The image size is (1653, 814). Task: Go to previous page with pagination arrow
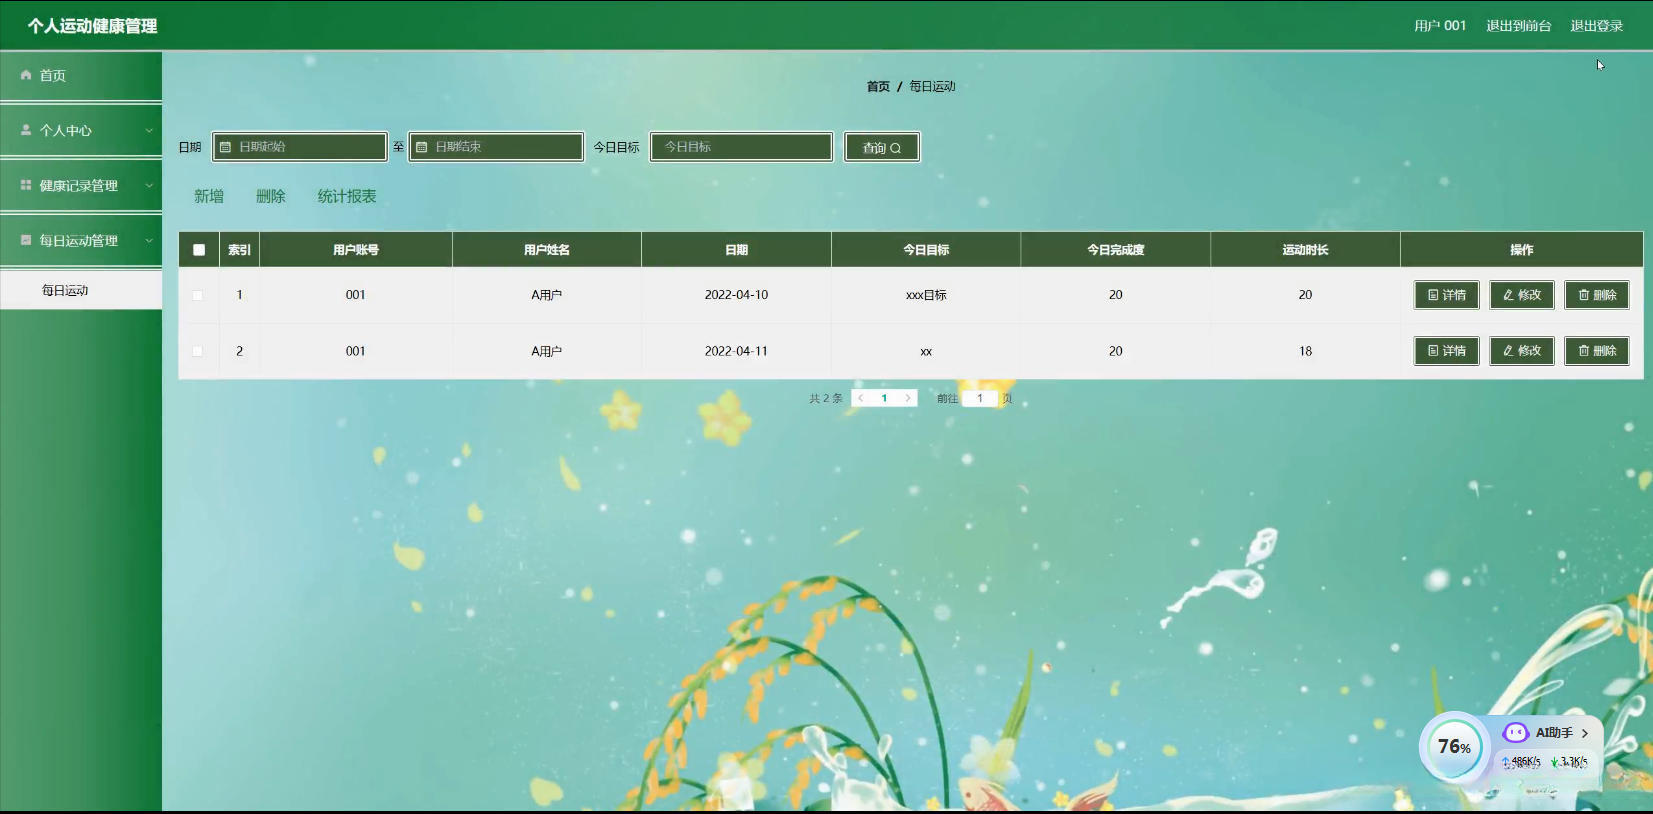point(861,398)
